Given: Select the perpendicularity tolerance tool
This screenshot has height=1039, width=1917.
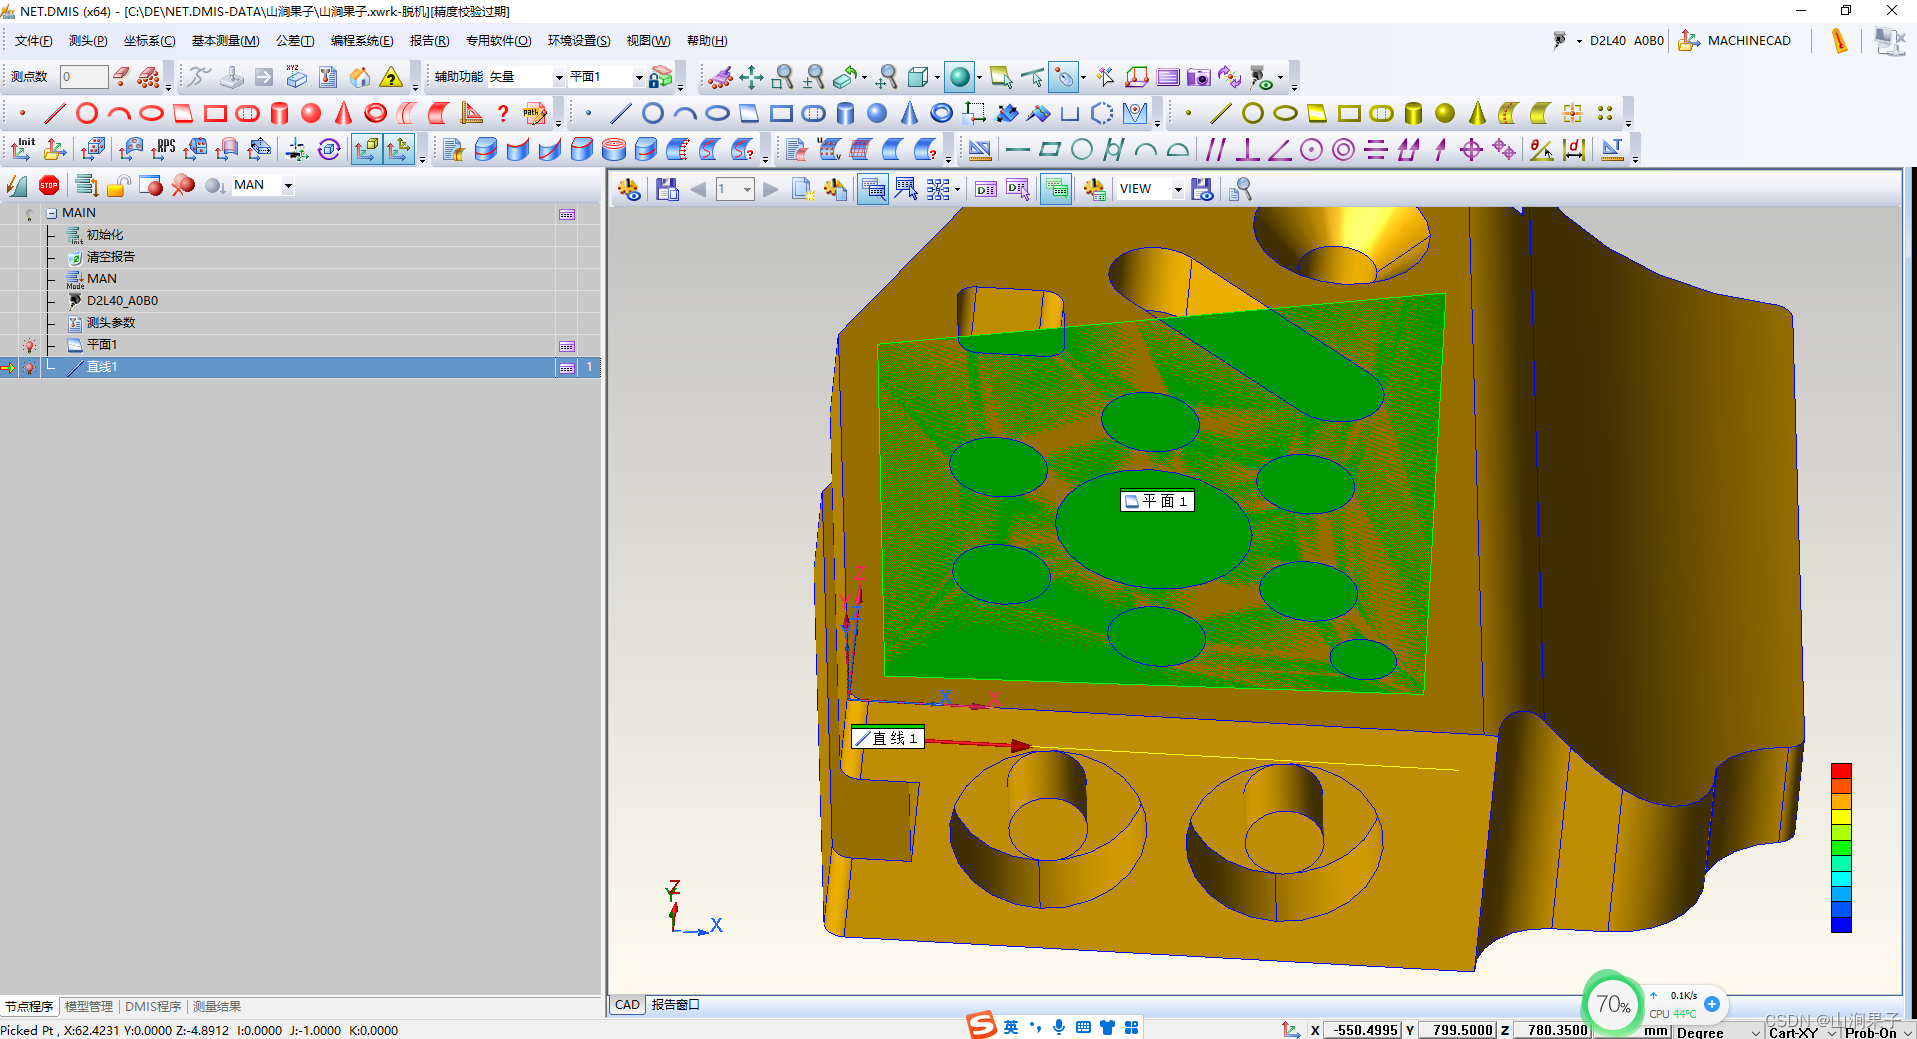Looking at the screenshot, I should click(1247, 149).
